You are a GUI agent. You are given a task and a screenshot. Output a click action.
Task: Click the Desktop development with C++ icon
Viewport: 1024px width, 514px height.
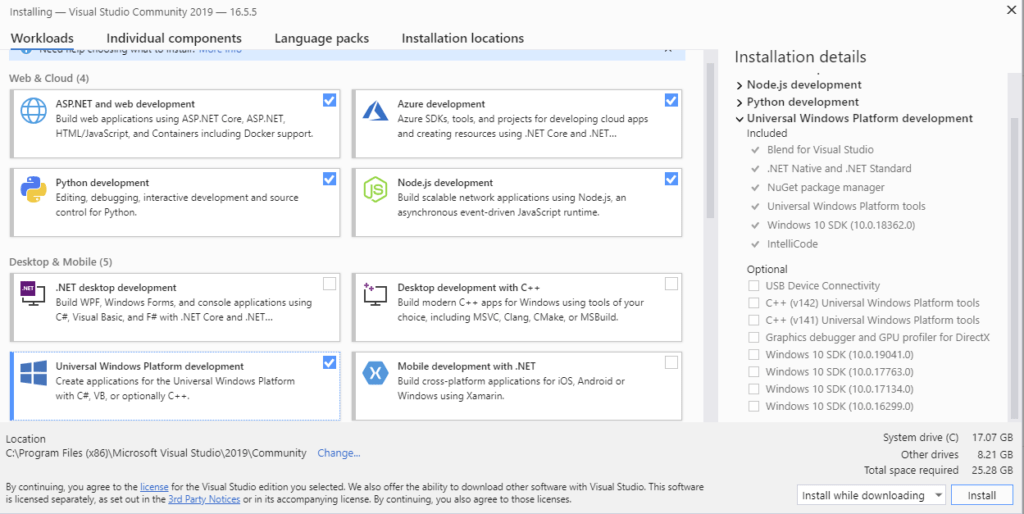(375, 293)
